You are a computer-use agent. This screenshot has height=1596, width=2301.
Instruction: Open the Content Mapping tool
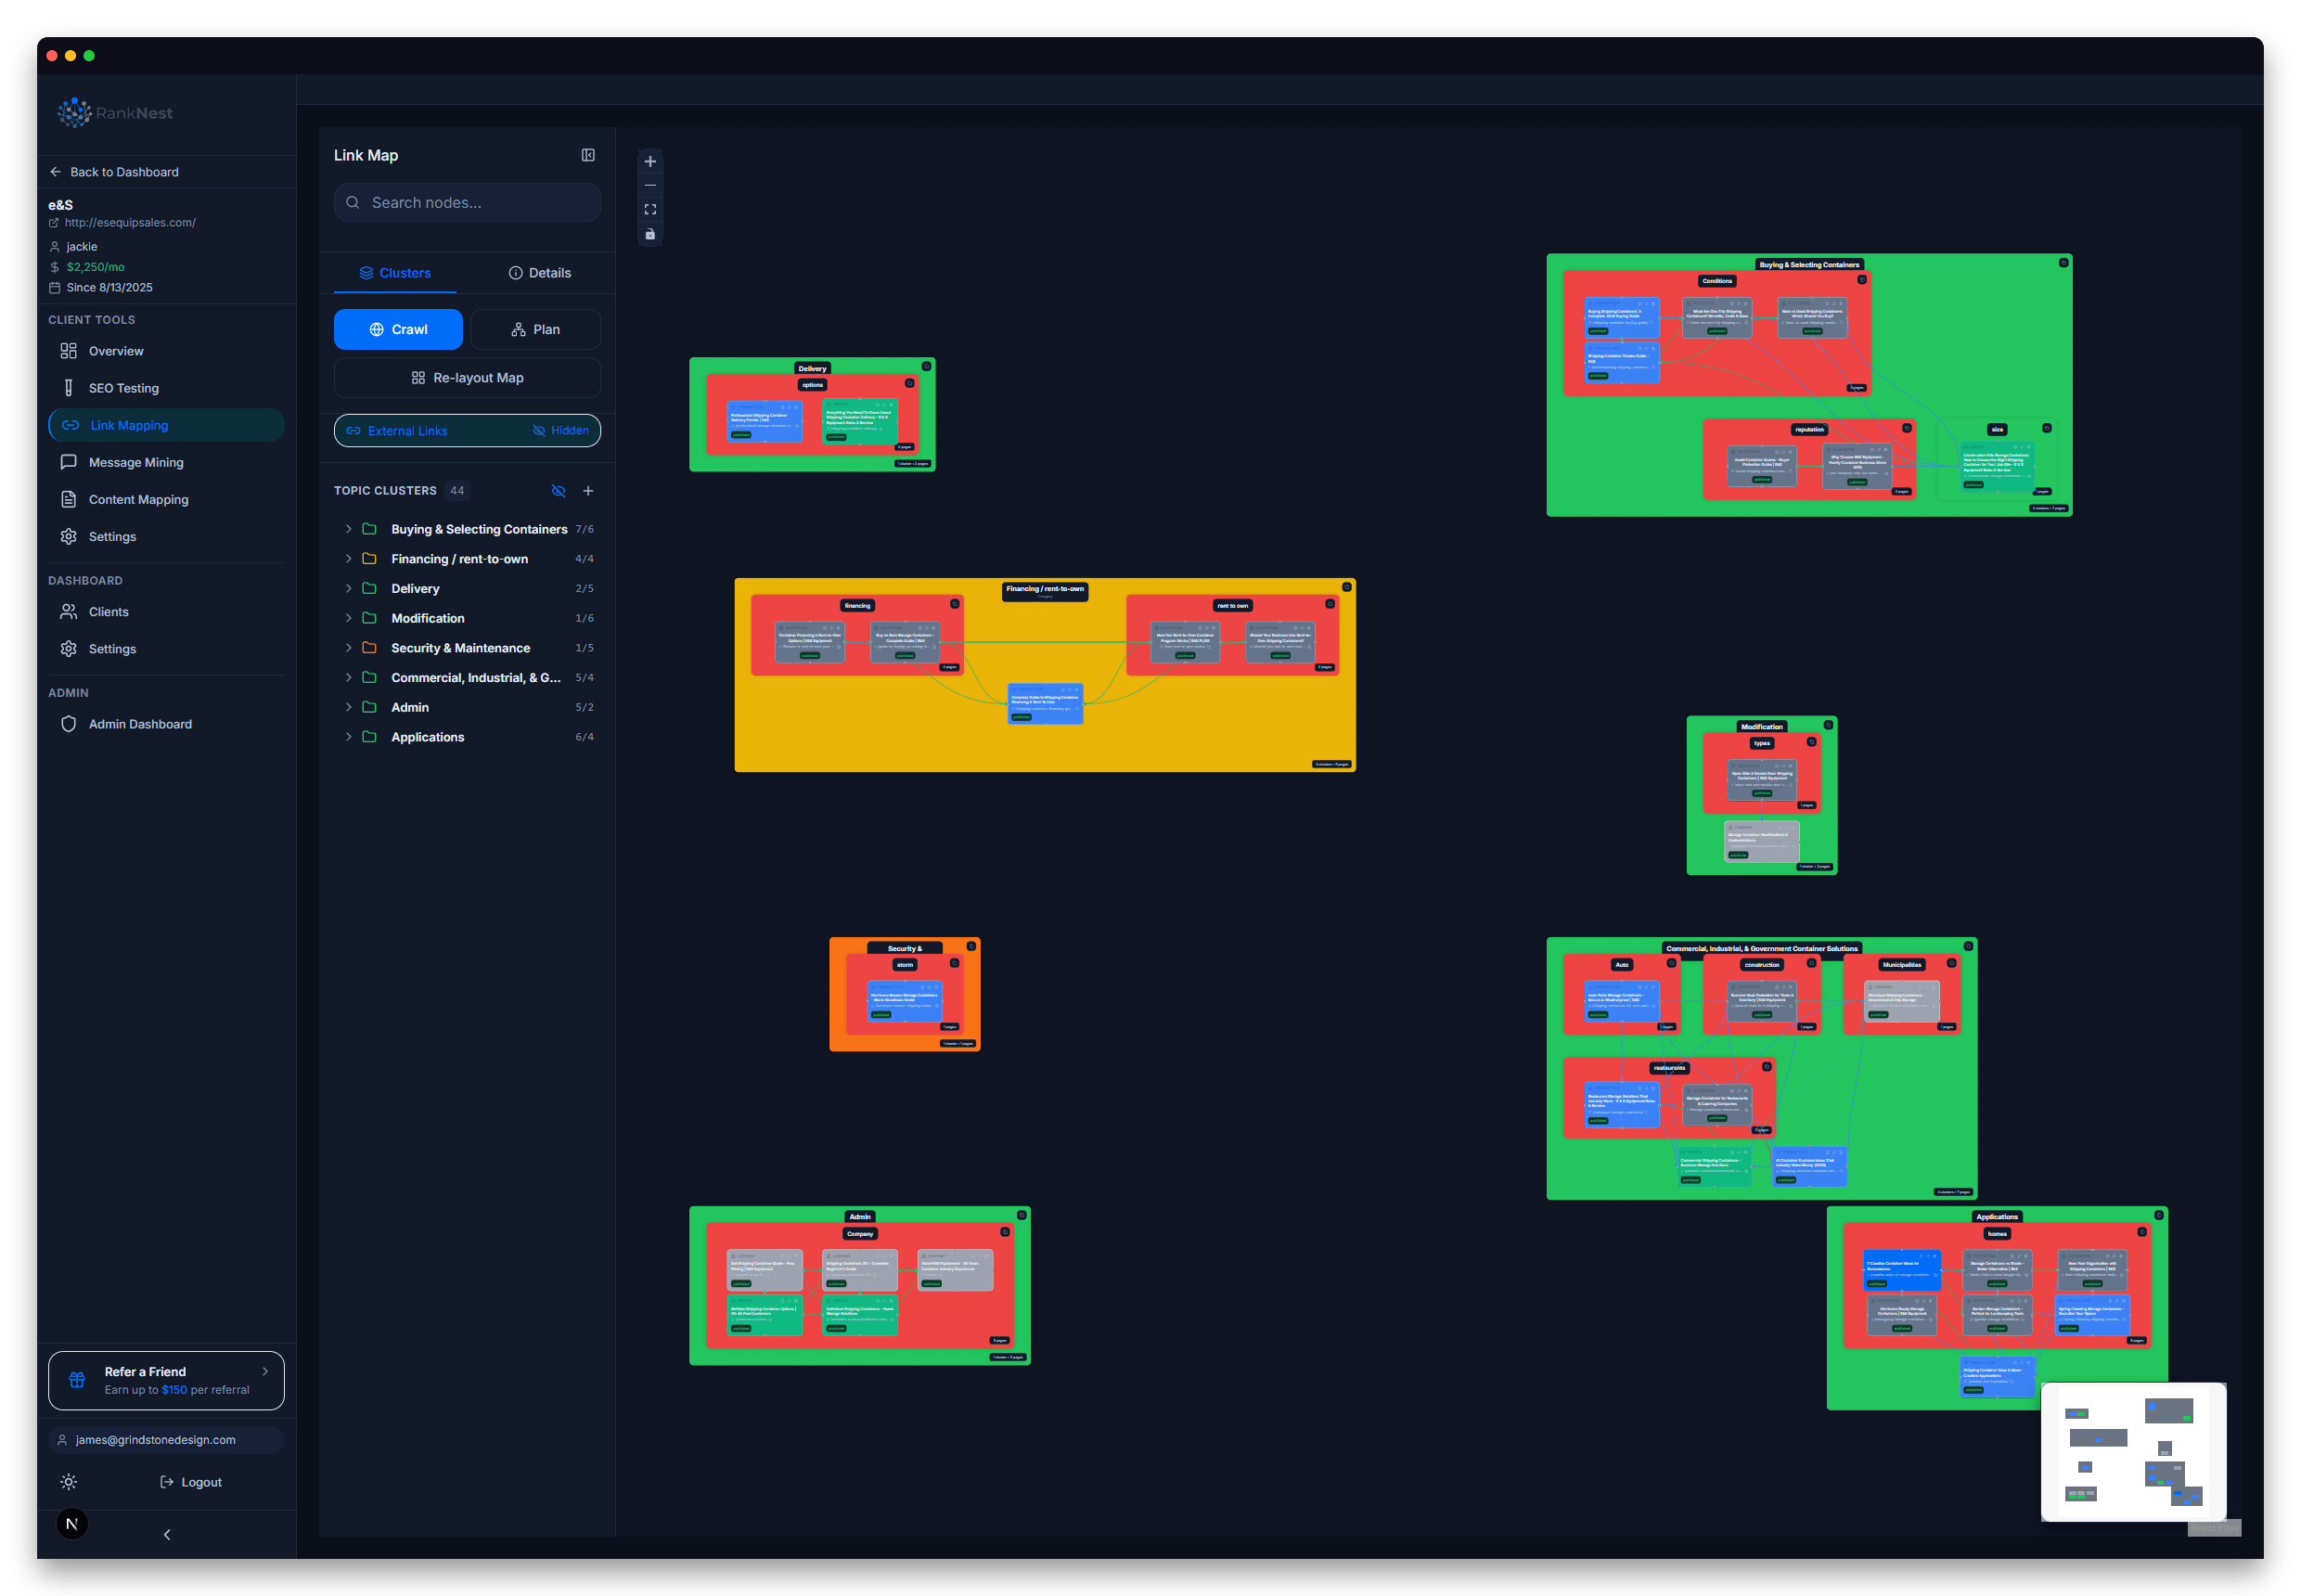138,499
